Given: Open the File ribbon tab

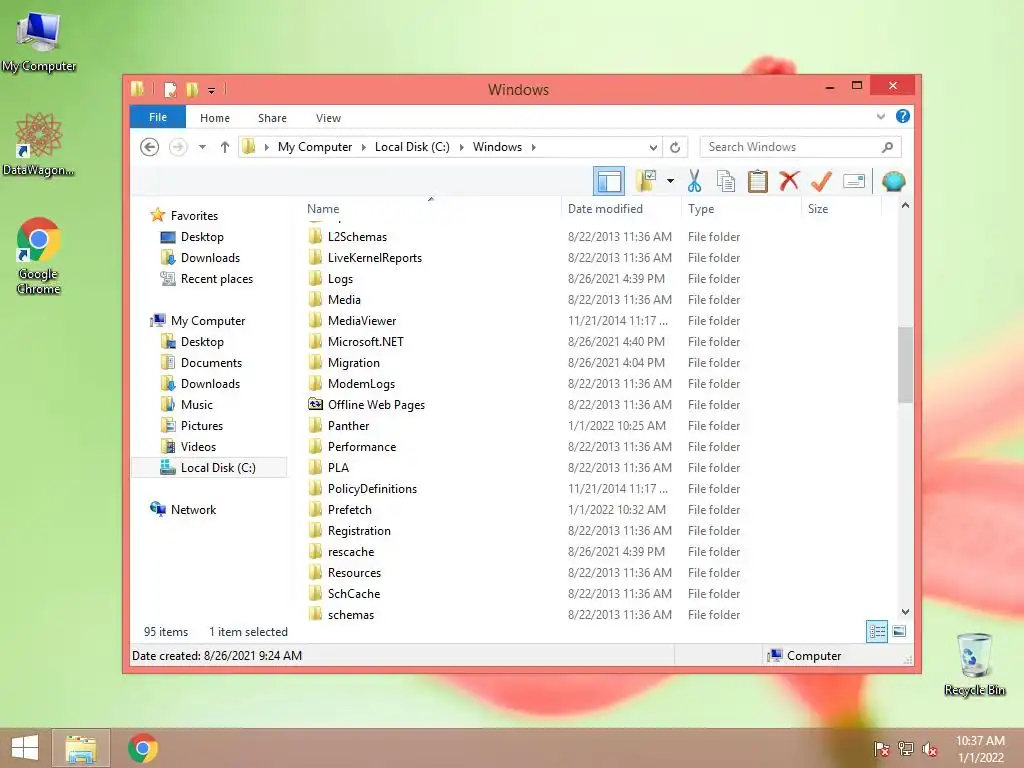Looking at the screenshot, I should click(x=157, y=117).
